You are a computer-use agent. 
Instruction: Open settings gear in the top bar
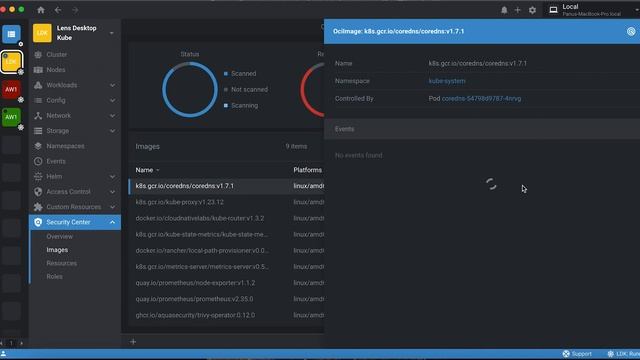532,10
